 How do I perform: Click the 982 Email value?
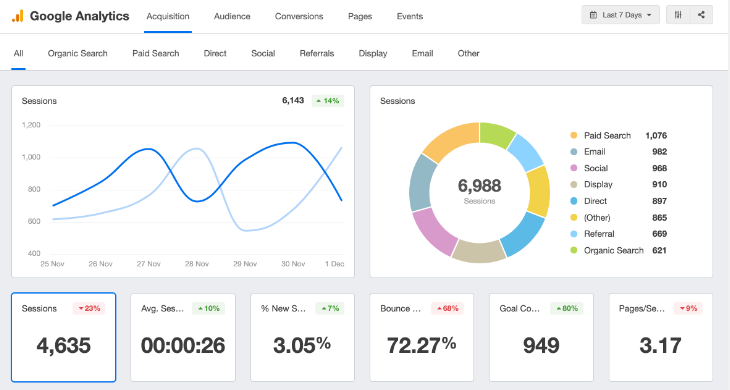pos(659,152)
